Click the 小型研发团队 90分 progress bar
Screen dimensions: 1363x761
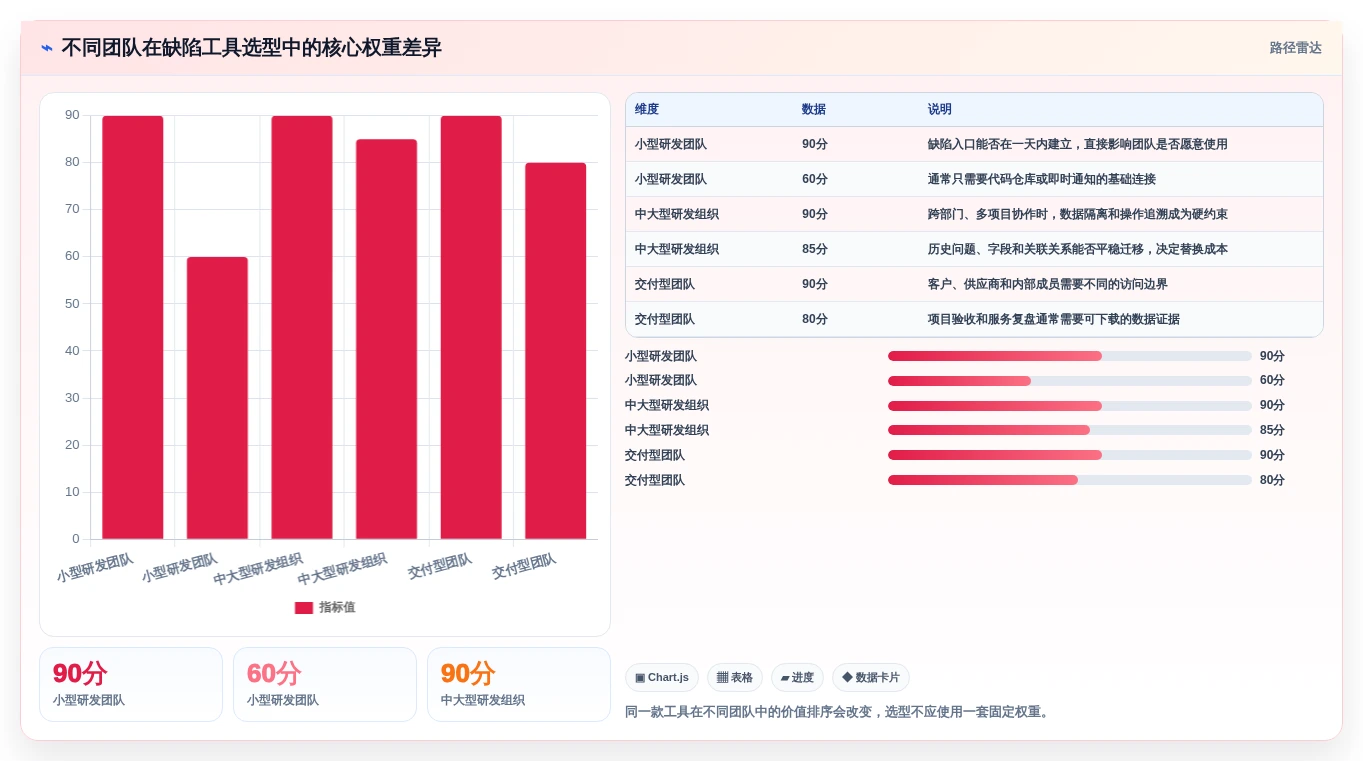pos(1070,356)
